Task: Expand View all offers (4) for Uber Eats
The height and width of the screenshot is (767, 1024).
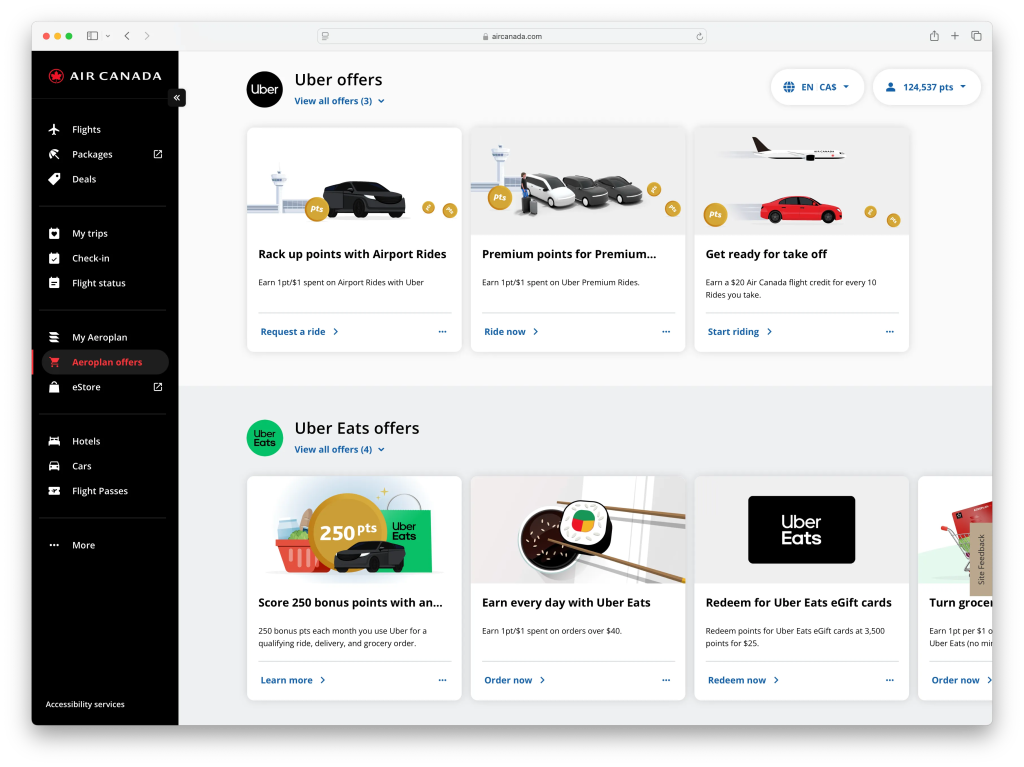Action: pyautogui.click(x=339, y=450)
